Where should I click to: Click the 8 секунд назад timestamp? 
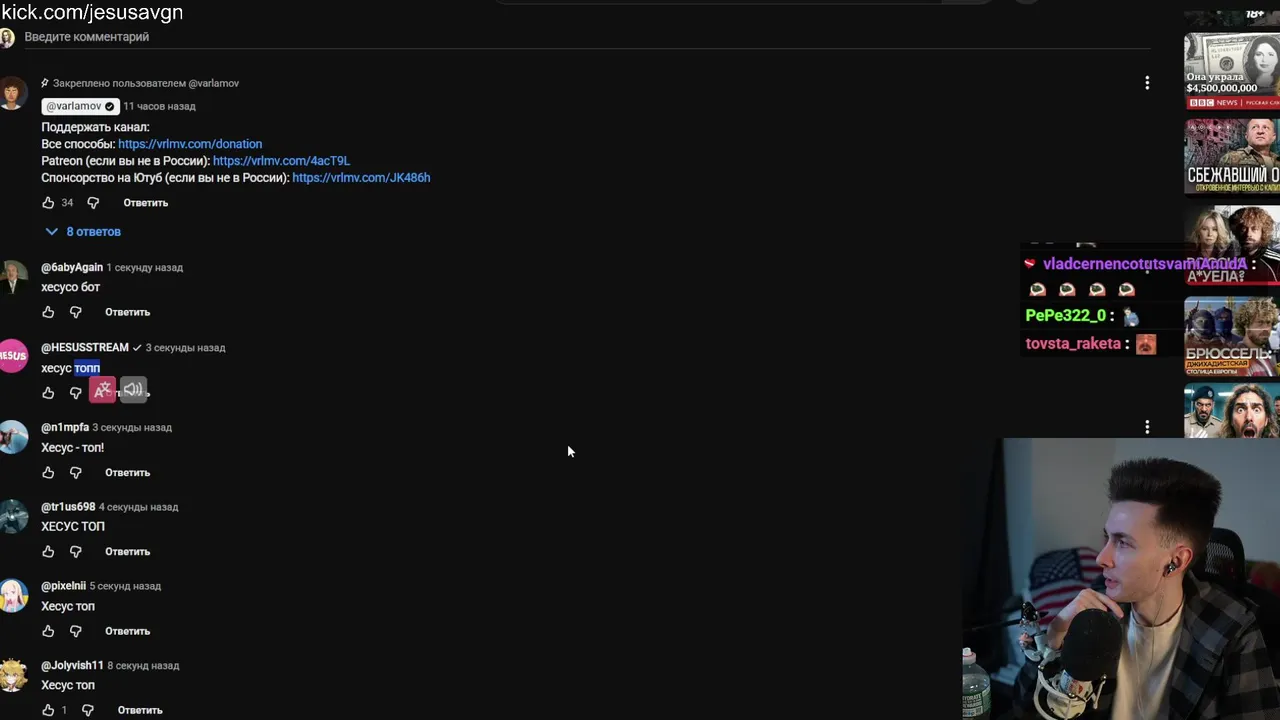point(143,665)
